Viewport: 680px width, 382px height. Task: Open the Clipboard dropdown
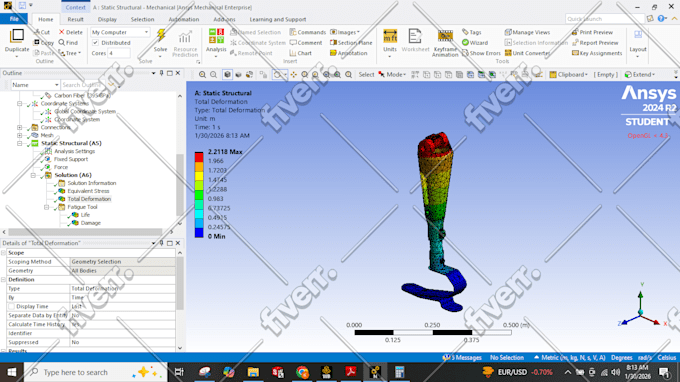coord(569,75)
